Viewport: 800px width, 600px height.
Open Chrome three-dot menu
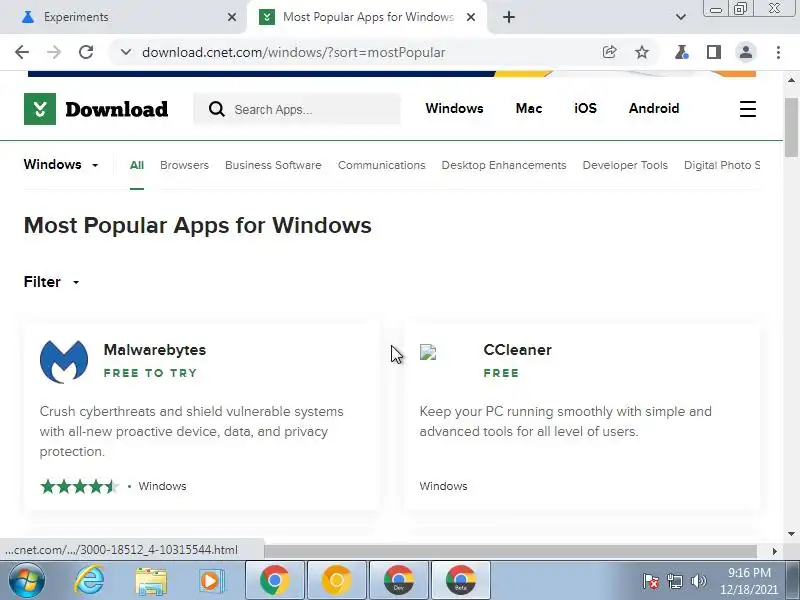tap(778, 52)
